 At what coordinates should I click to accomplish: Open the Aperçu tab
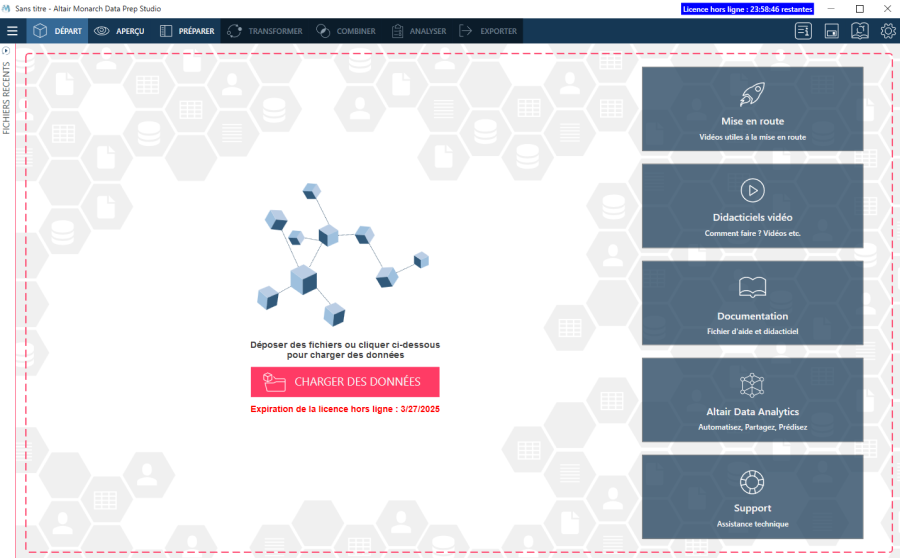point(119,31)
